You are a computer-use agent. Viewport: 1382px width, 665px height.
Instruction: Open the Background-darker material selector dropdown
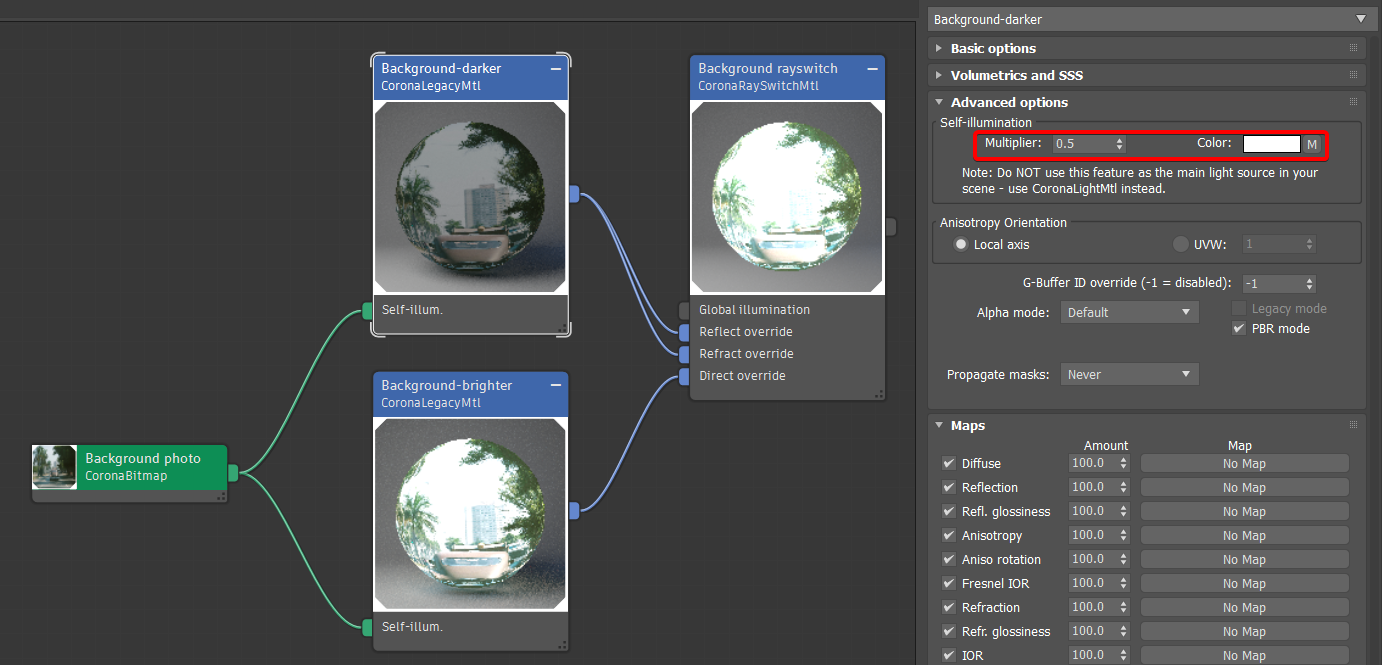pos(1362,19)
